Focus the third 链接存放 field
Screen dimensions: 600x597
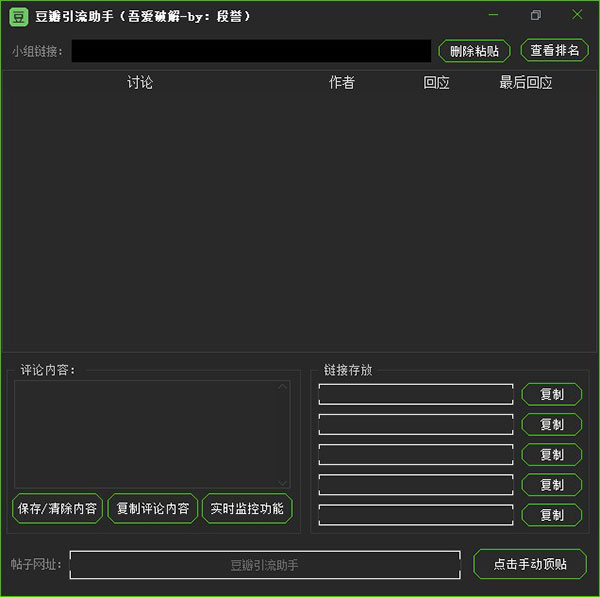[x=416, y=455]
